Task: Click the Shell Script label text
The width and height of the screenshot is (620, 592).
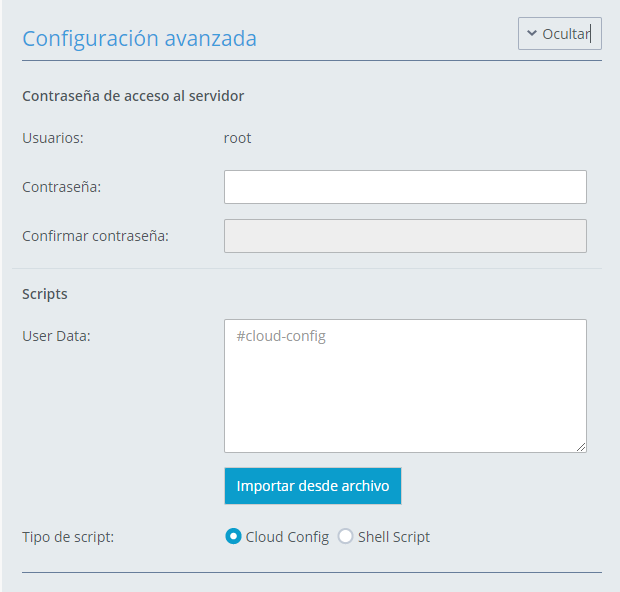Action: tap(394, 537)
